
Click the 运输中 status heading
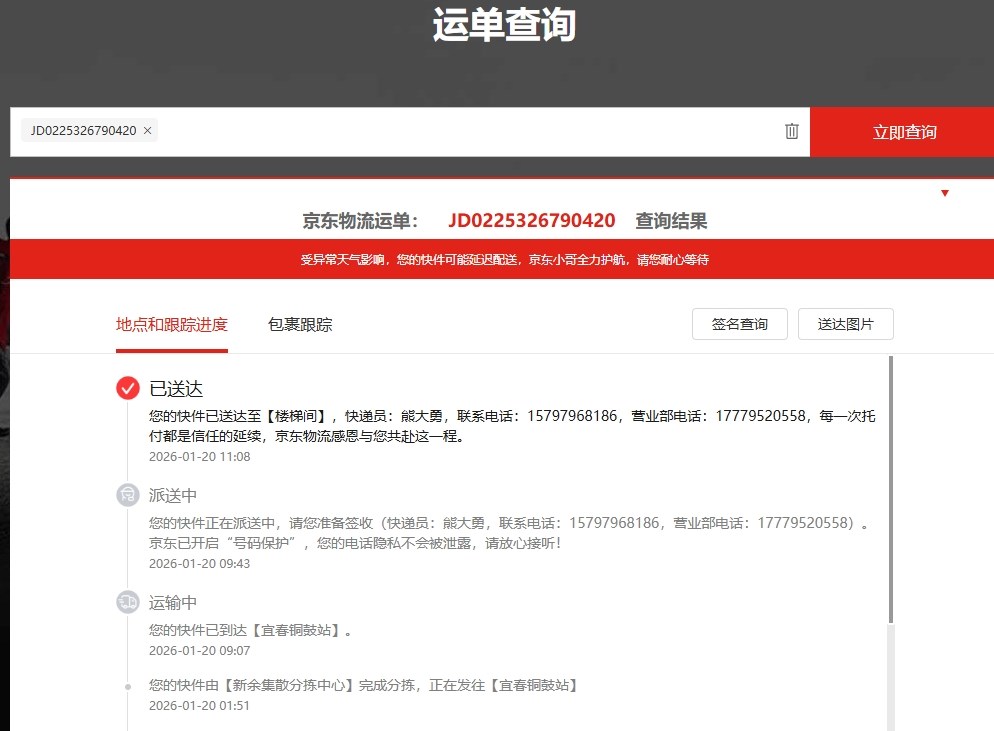point(173,602)
